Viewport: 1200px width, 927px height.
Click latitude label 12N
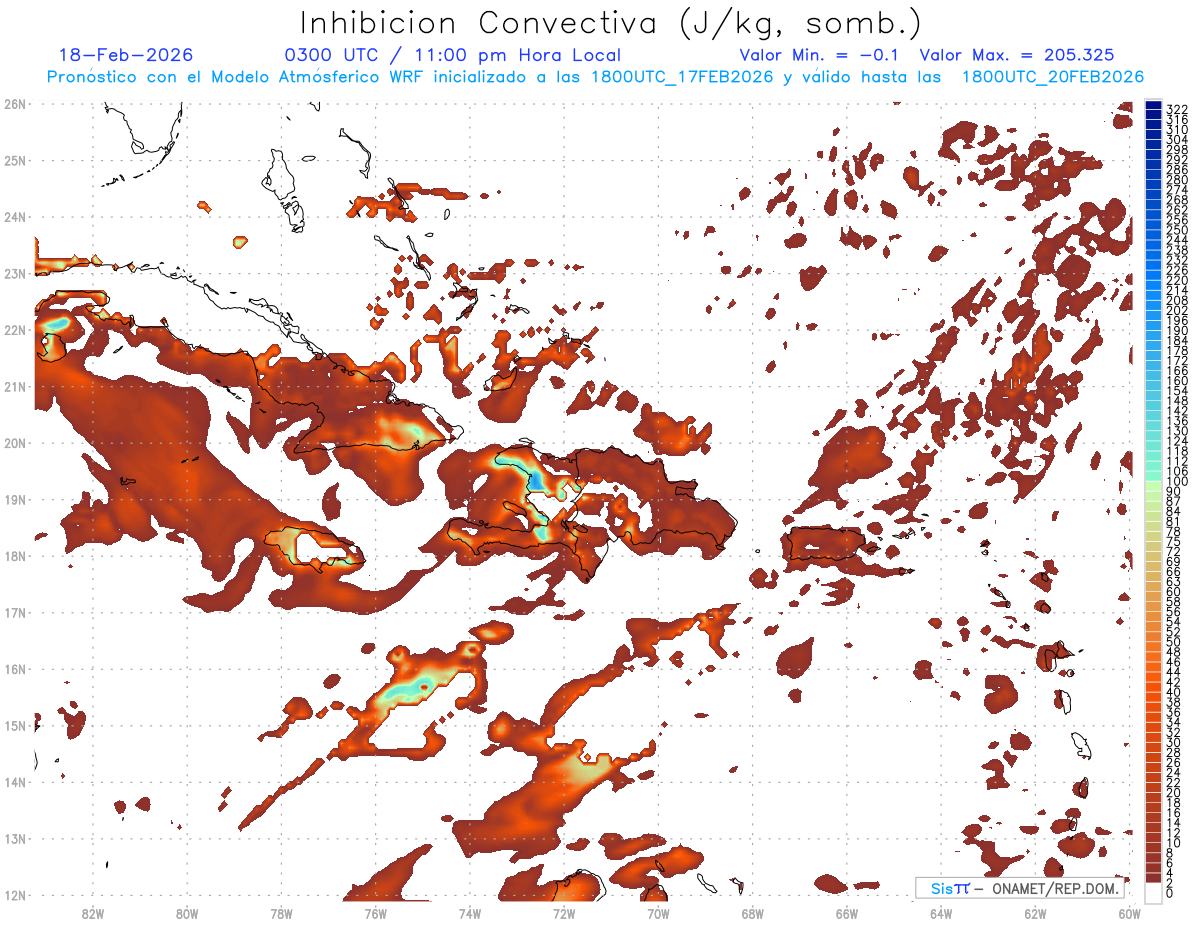coord(15,895)
